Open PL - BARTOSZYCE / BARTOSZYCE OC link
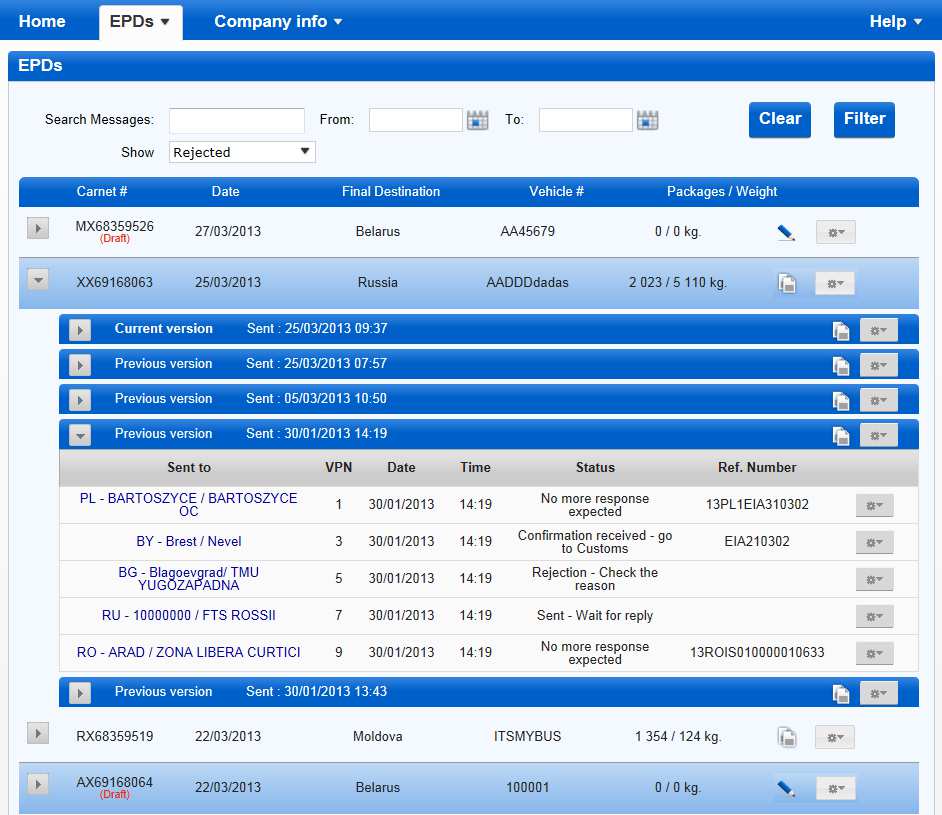This screenshot has height=815, width=942. coord(189,504)
